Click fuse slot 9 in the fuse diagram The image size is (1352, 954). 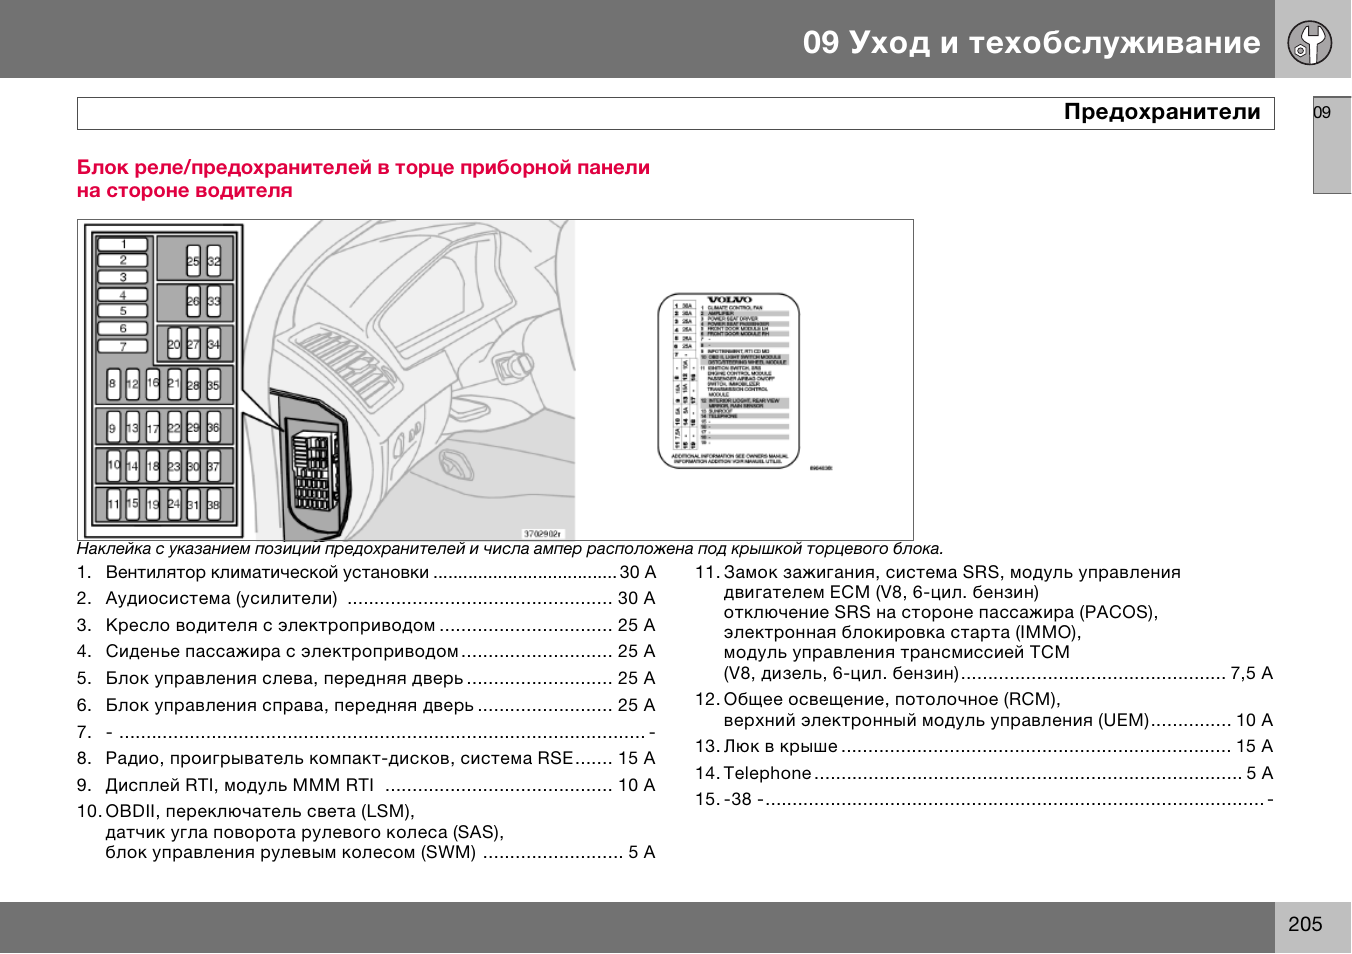point(113,428)
